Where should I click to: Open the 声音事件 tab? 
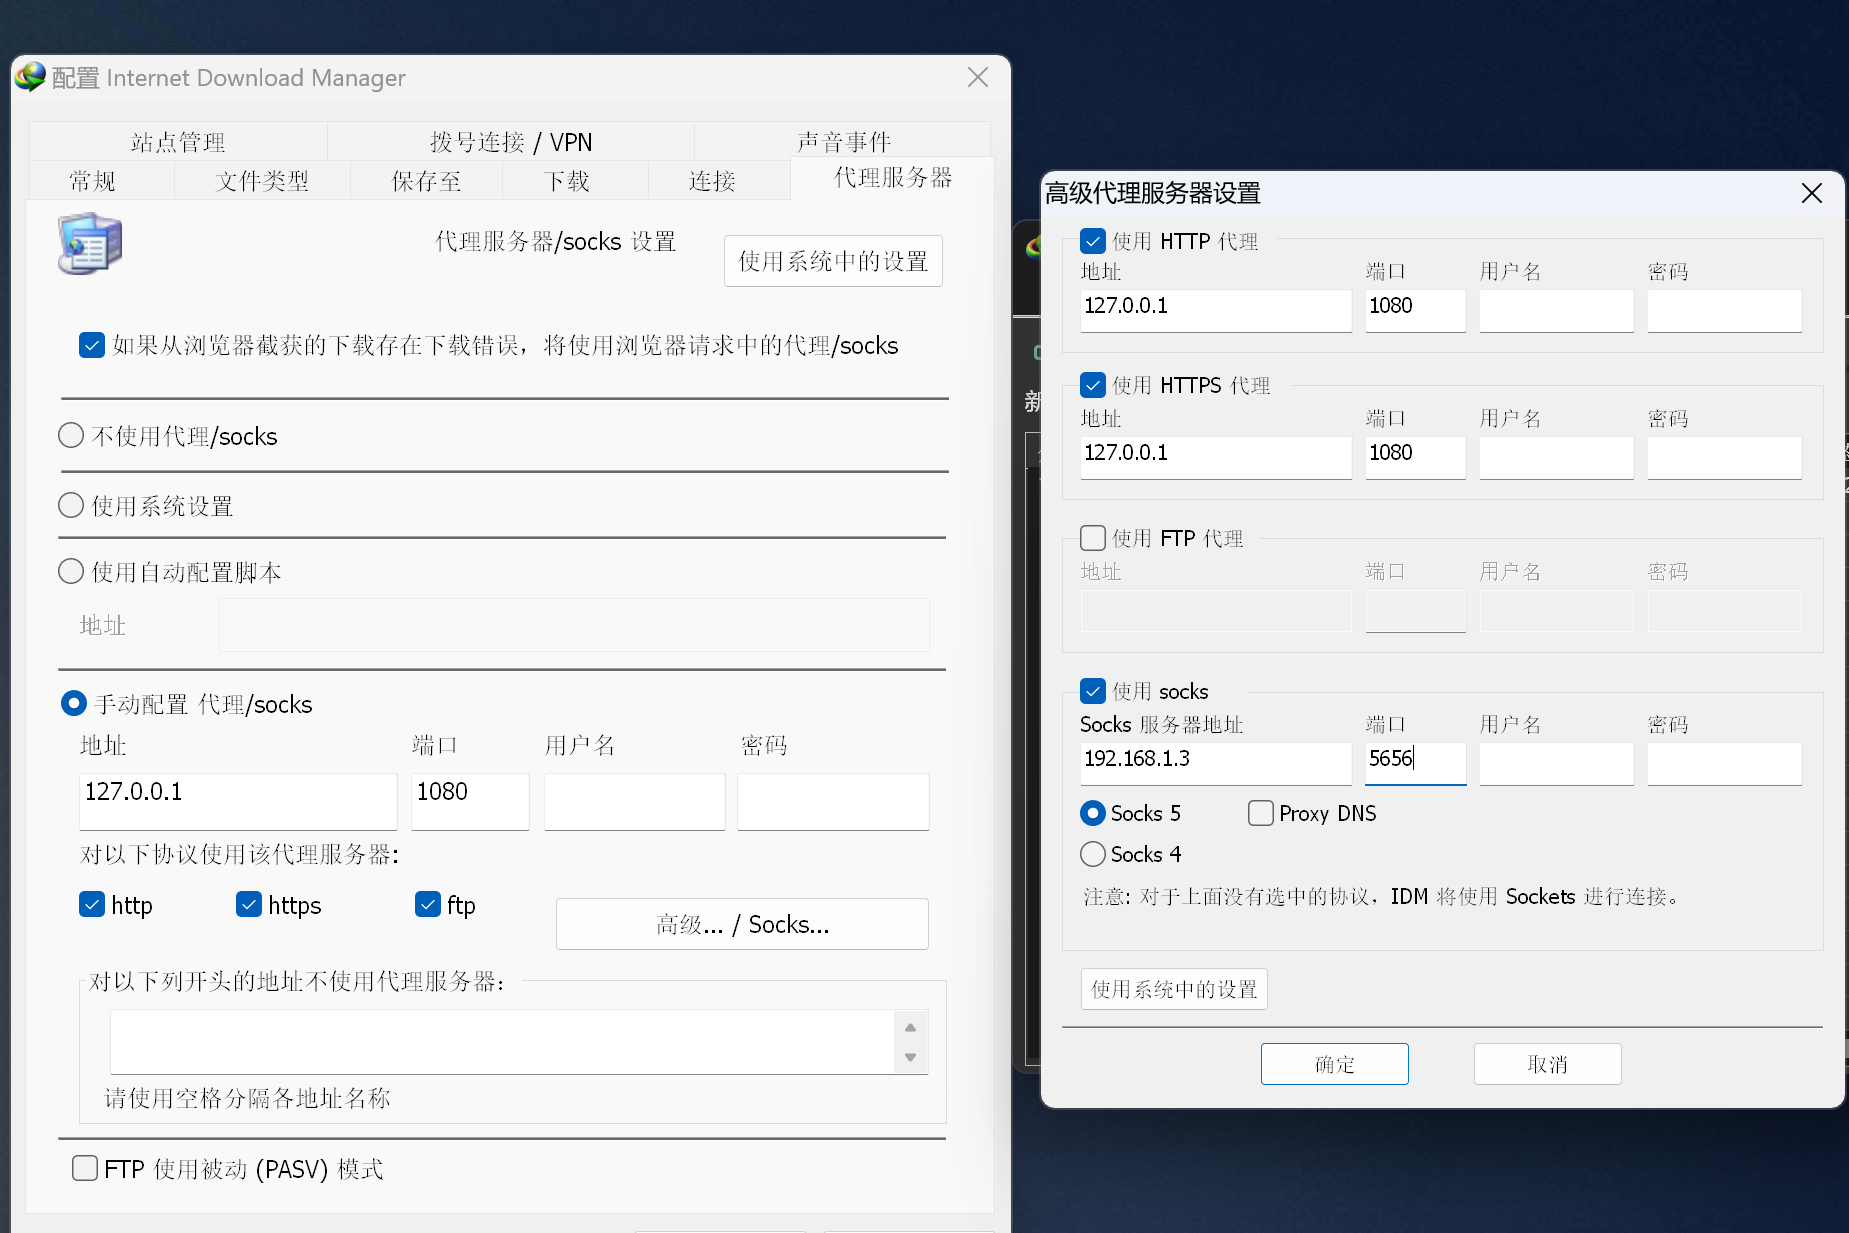coord(843,142)
